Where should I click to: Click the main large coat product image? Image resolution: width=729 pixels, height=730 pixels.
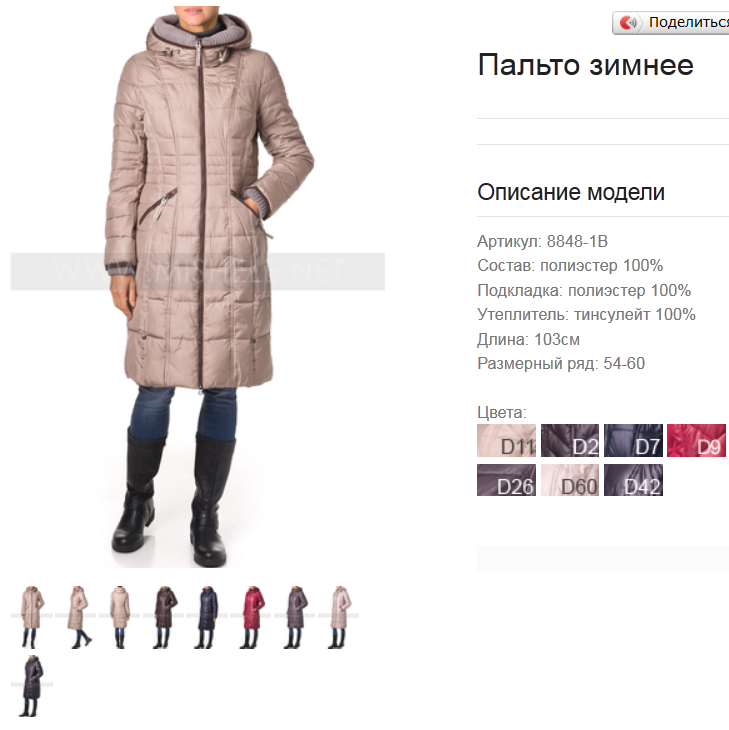pos(198,286)
